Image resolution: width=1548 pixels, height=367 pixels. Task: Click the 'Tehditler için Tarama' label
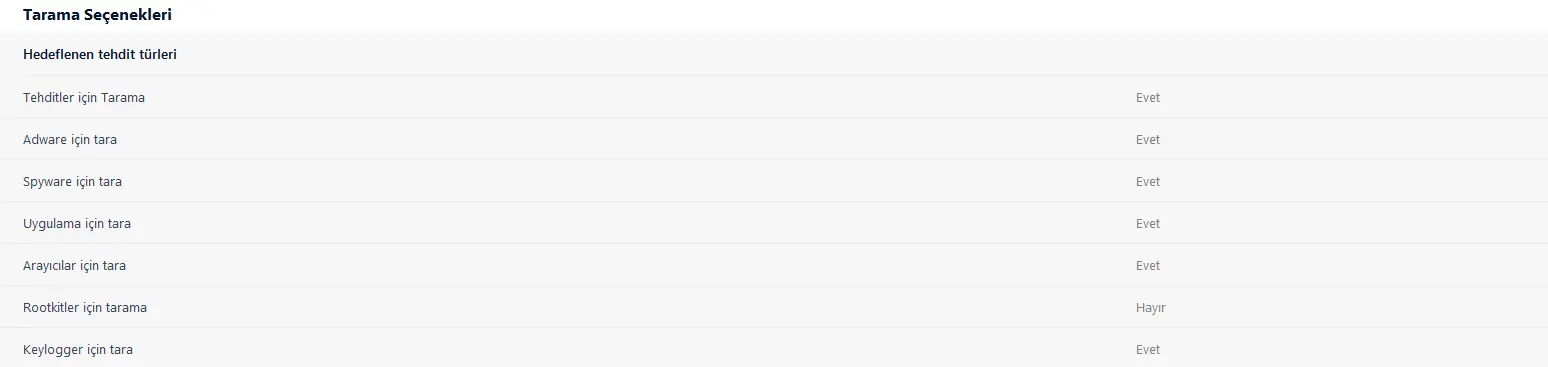click(x=84, y=97)
